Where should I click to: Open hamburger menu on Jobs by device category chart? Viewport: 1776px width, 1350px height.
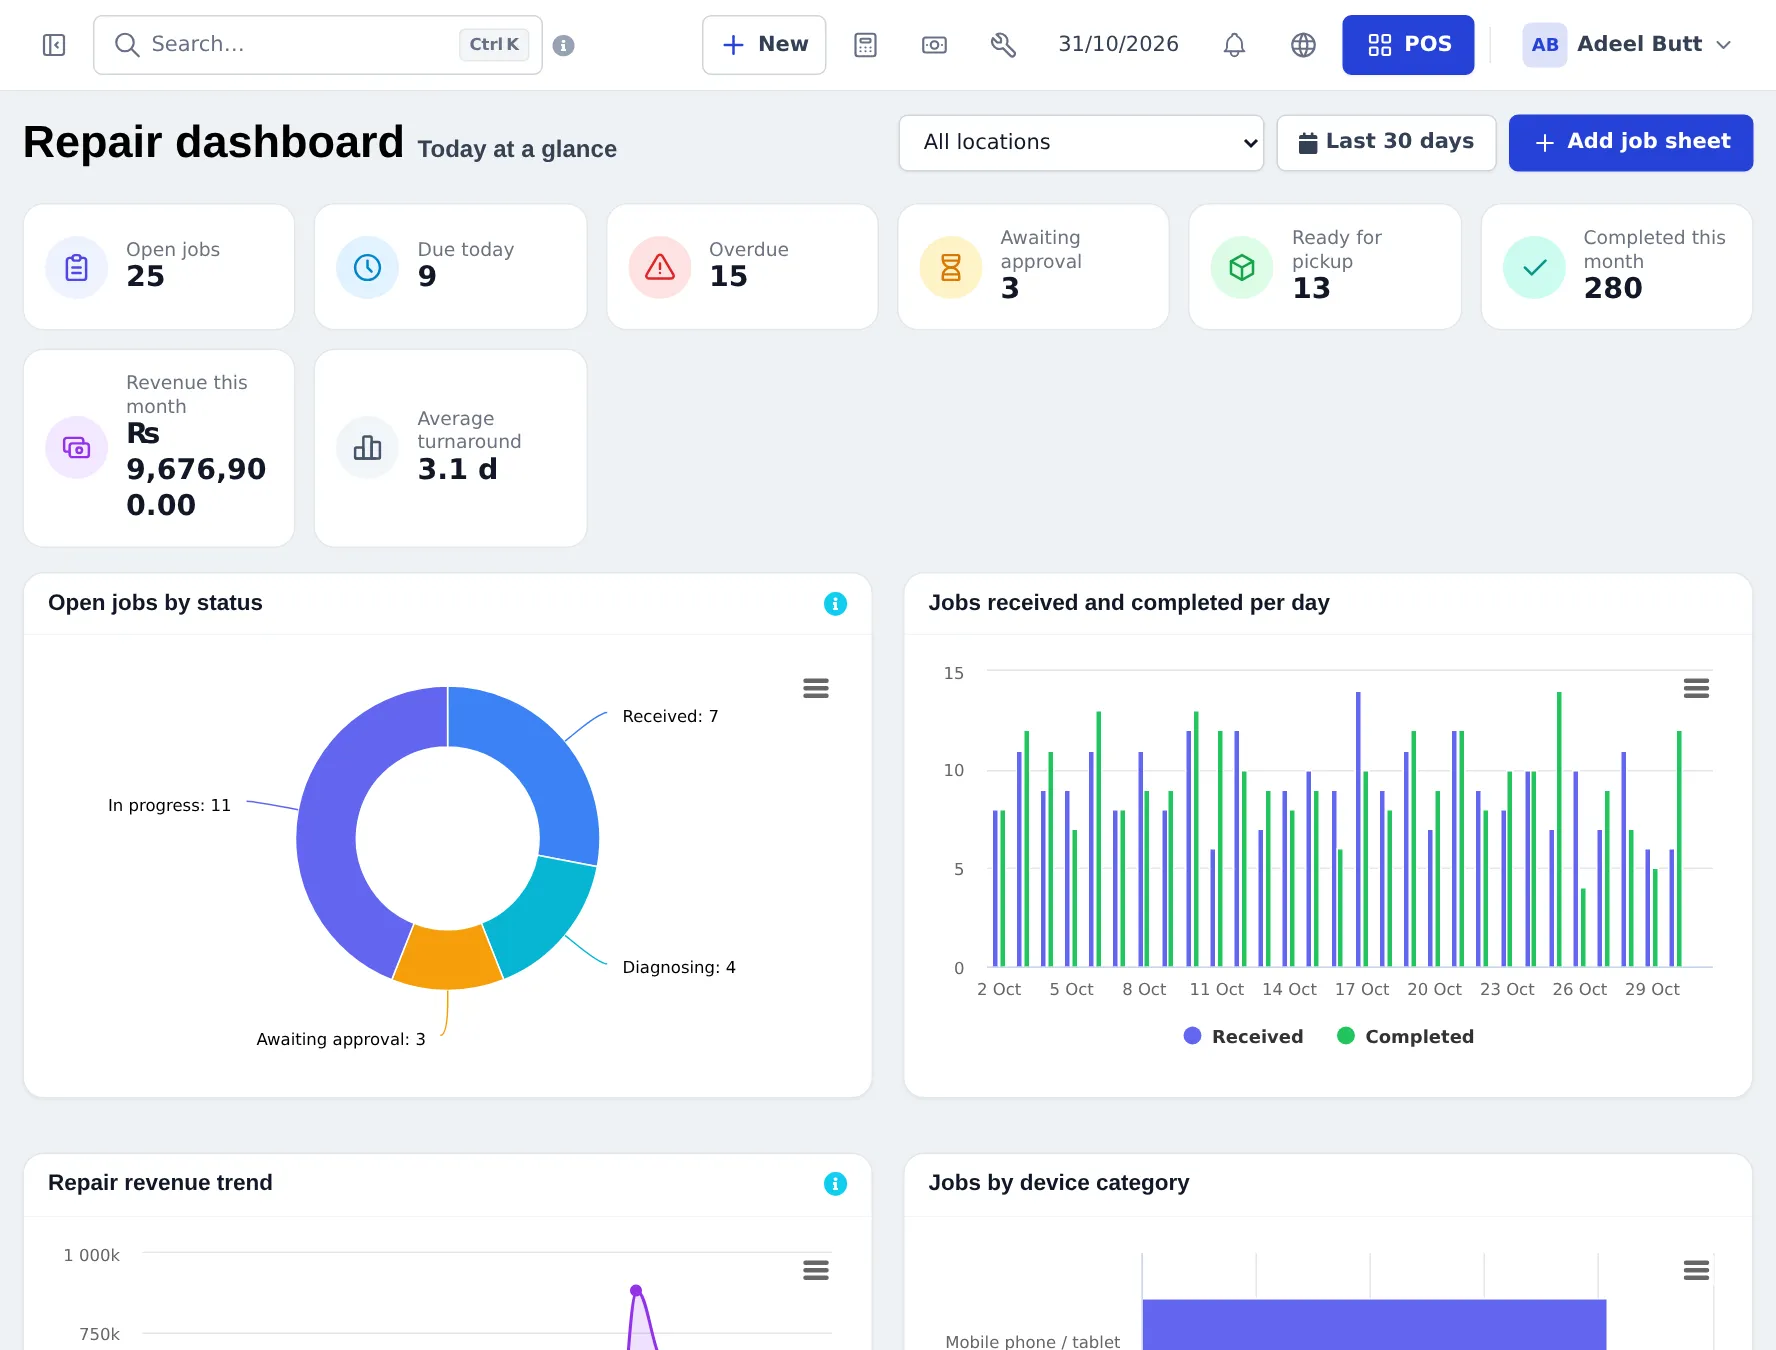pyautogui.click(x=1696, y=1270)
